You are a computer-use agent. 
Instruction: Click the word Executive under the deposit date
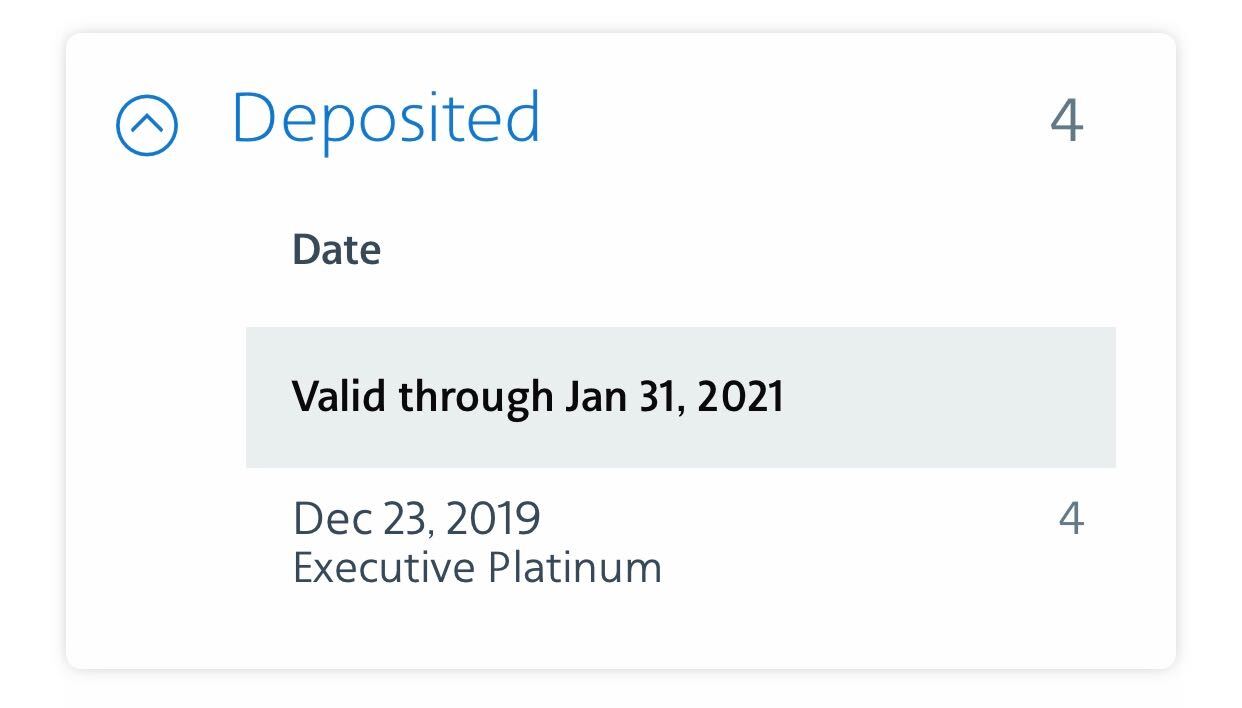[x=384, y=568]
